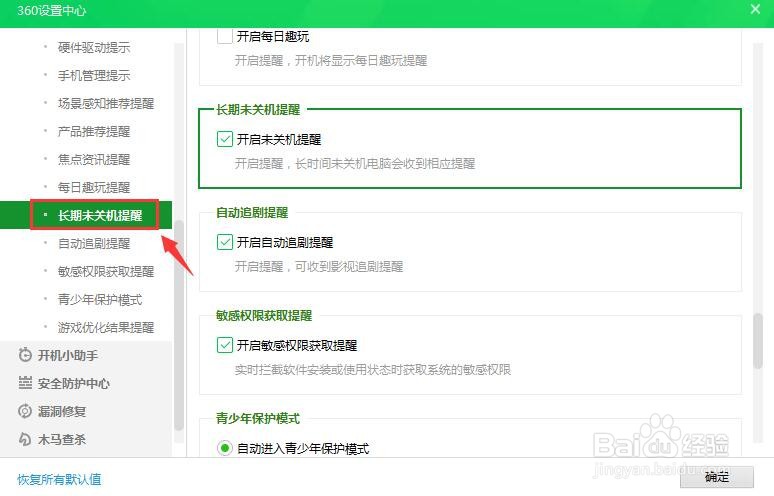Image resolution: width=774 pixels, height=496 pixels.
Task: Click the 360设置中心 title text
Action: pos(51,10)
